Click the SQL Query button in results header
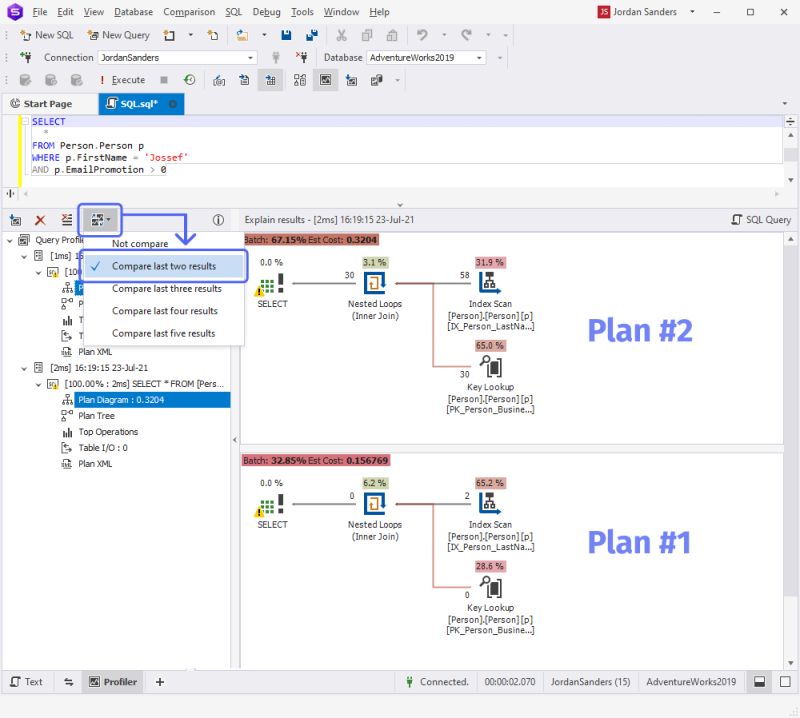800x718 pixels. click(x=761, y=220)
